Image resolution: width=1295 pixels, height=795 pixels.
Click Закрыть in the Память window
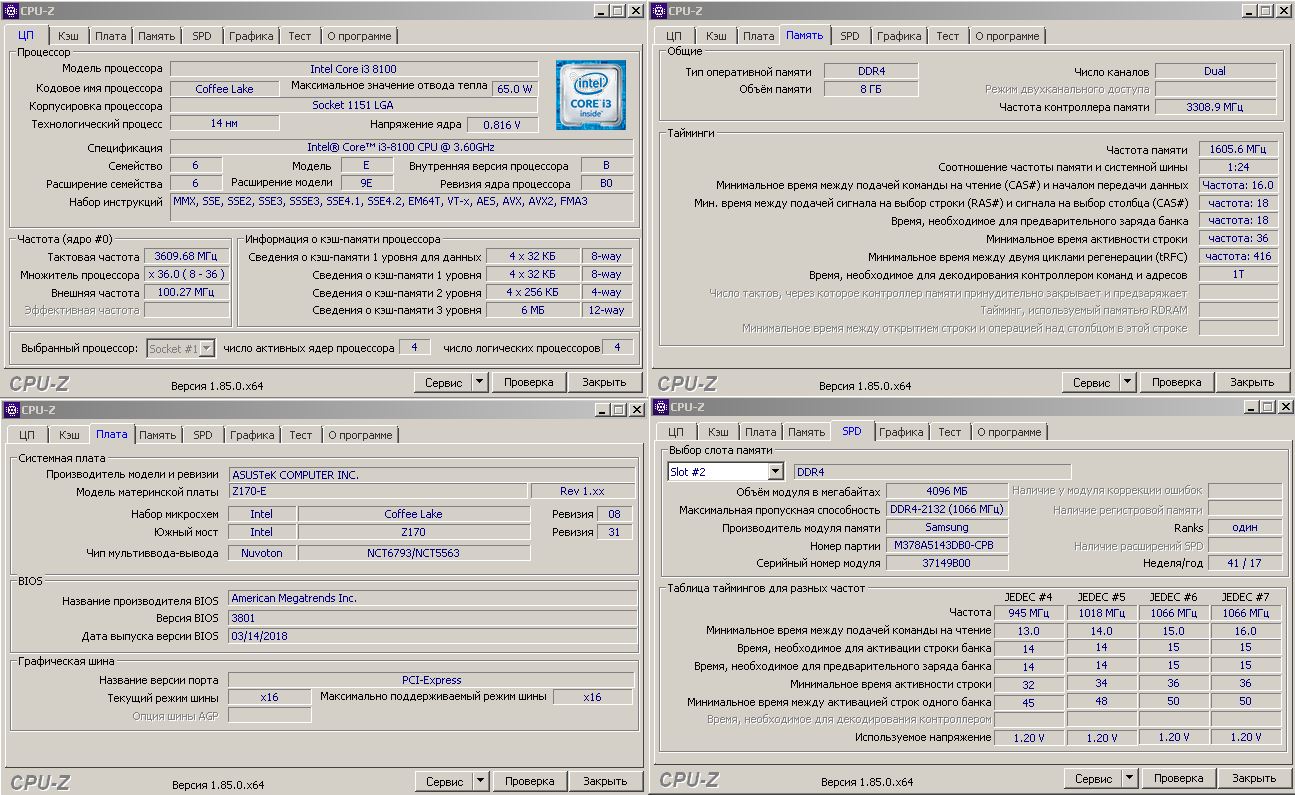(x=1252, y=382)
